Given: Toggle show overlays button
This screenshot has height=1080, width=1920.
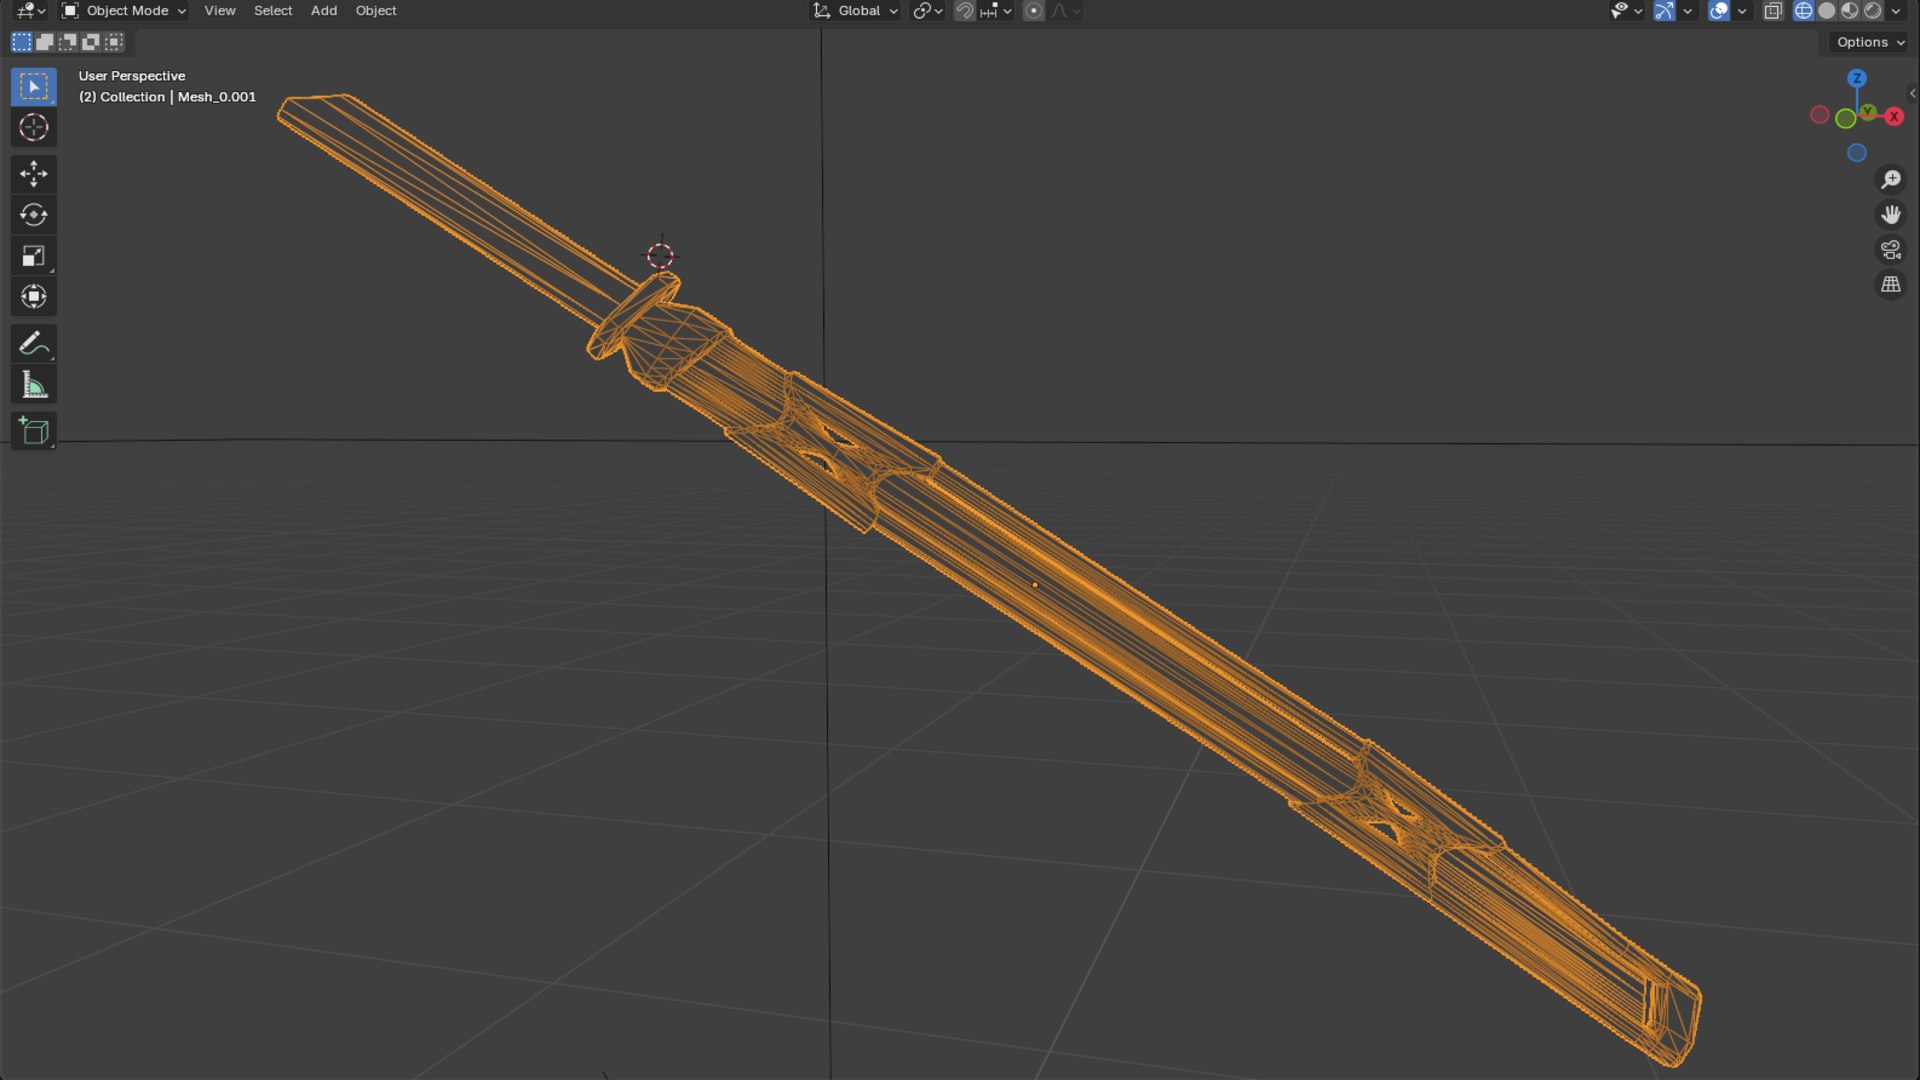Looking at the screenshot, I should [1719, 11].
